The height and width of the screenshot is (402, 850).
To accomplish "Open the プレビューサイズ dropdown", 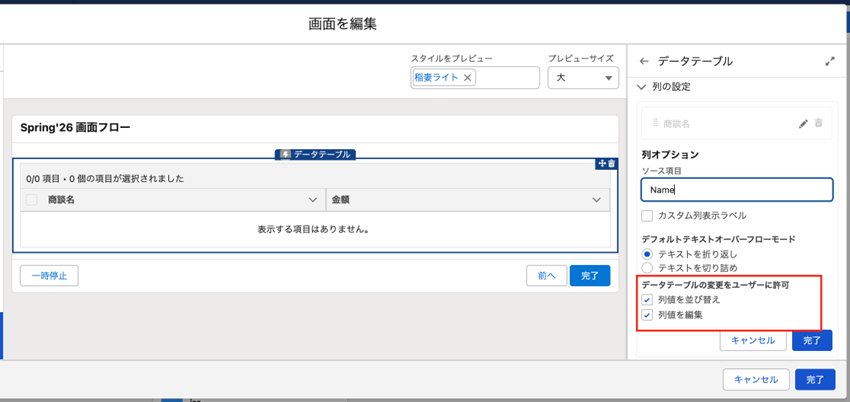I will [583, 78].
